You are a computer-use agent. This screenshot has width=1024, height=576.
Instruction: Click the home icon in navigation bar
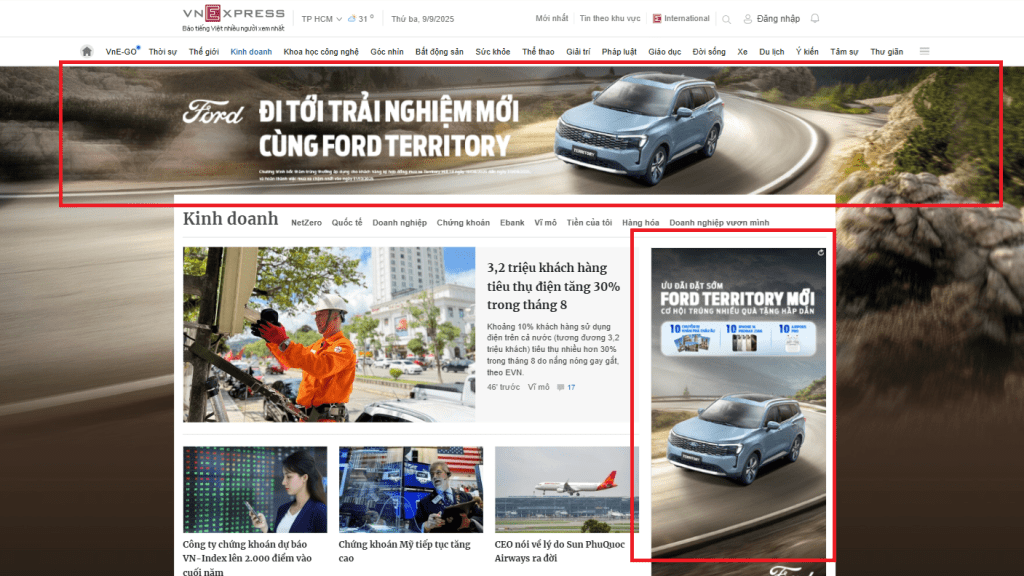tap(87, 51)
